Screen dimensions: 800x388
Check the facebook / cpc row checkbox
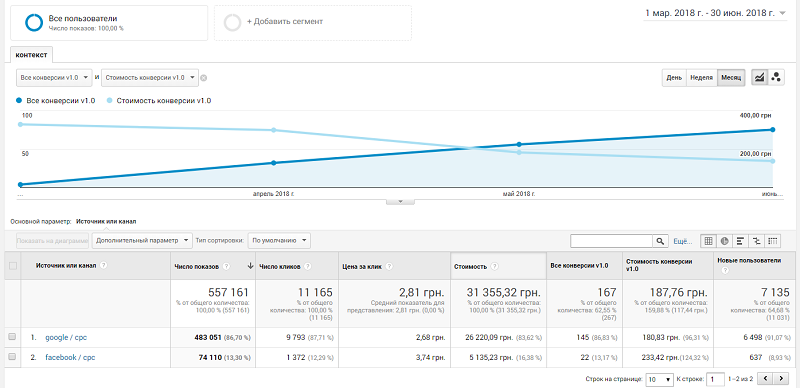pos(13,357)
